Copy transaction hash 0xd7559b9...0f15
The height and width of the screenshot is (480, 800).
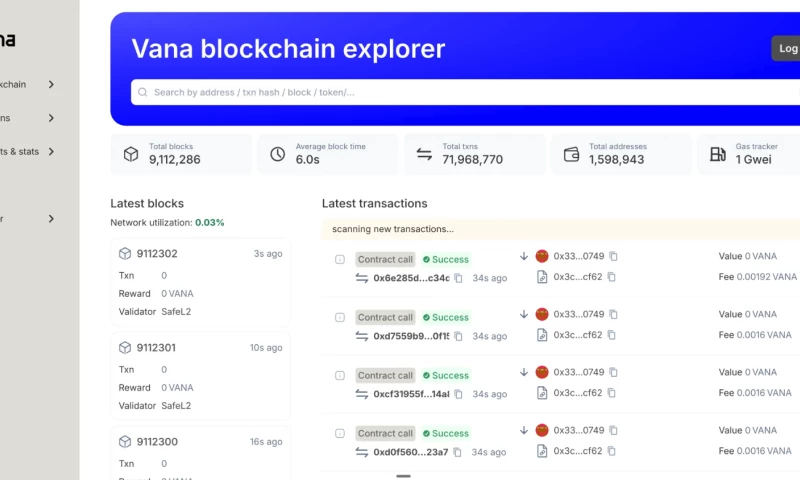pyautogui.click(x=458, y=336)
